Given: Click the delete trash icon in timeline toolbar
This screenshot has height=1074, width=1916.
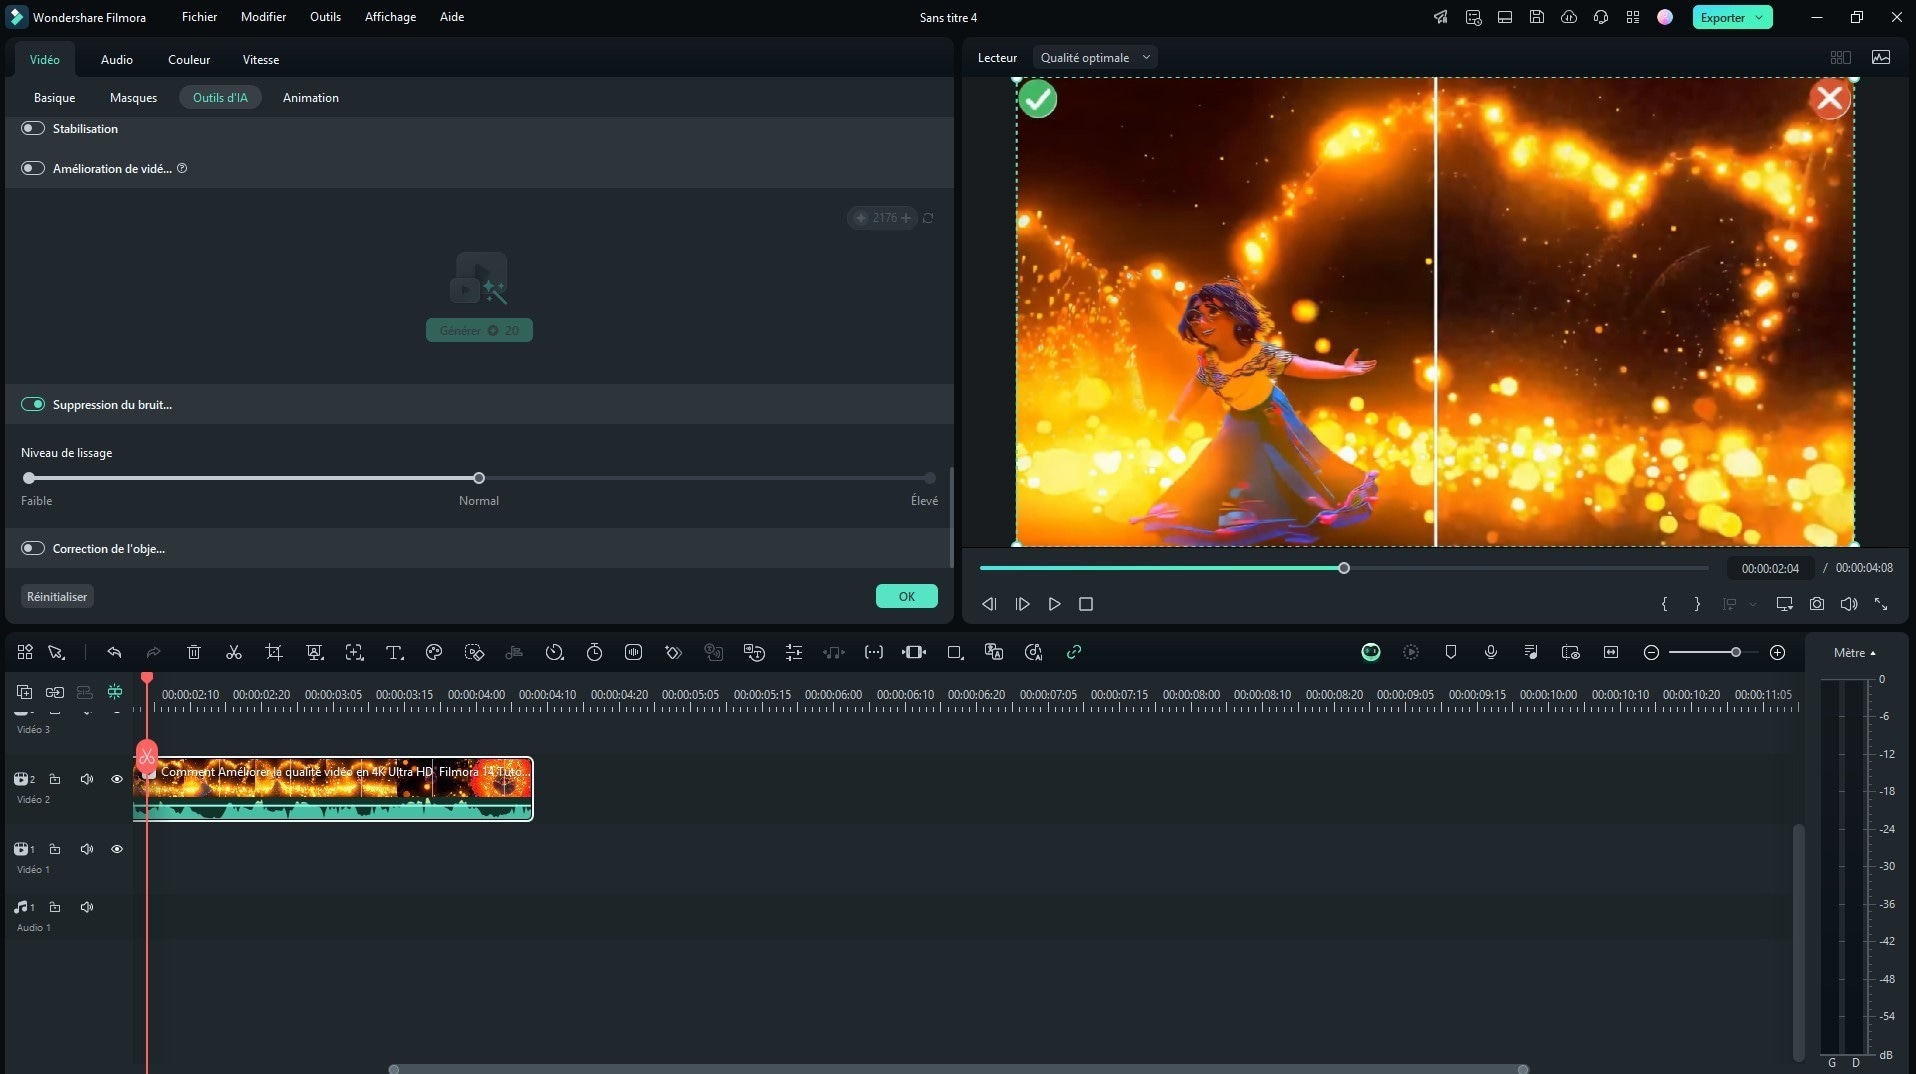Looking at the screenshot, I should [194, 652].
